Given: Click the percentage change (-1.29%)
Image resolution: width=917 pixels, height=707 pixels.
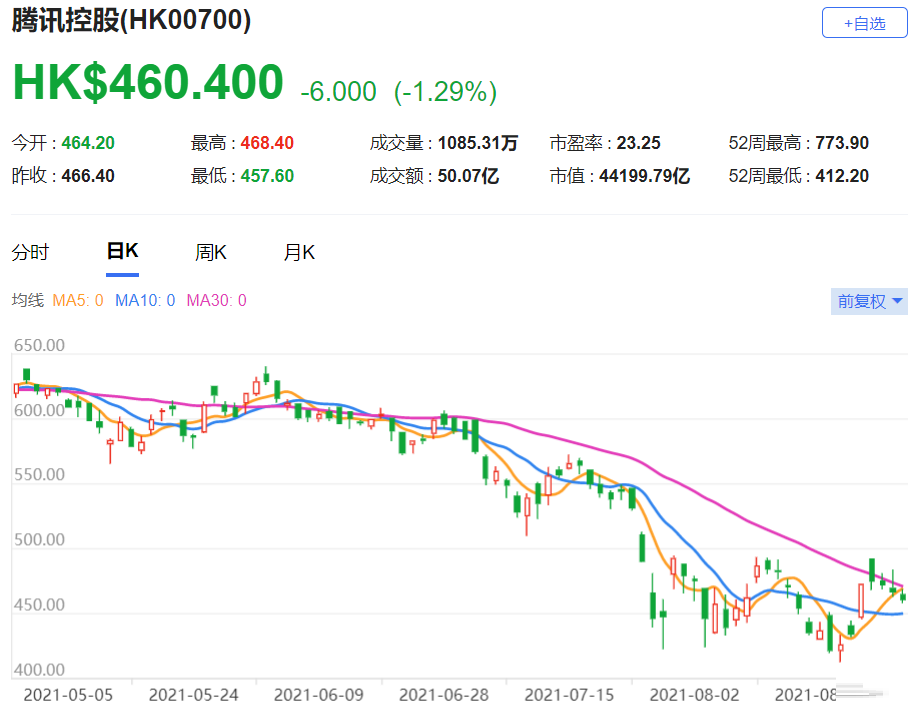Looking at the screenshot, I should tap(446, 92).
